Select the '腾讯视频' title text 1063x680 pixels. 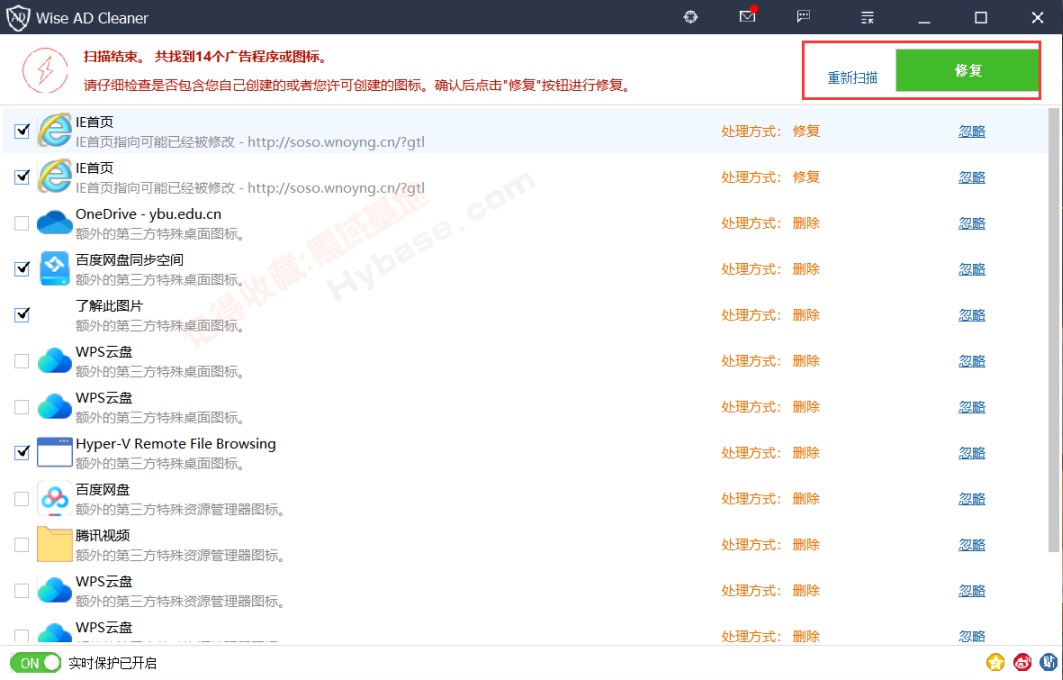tap(102, 536)
